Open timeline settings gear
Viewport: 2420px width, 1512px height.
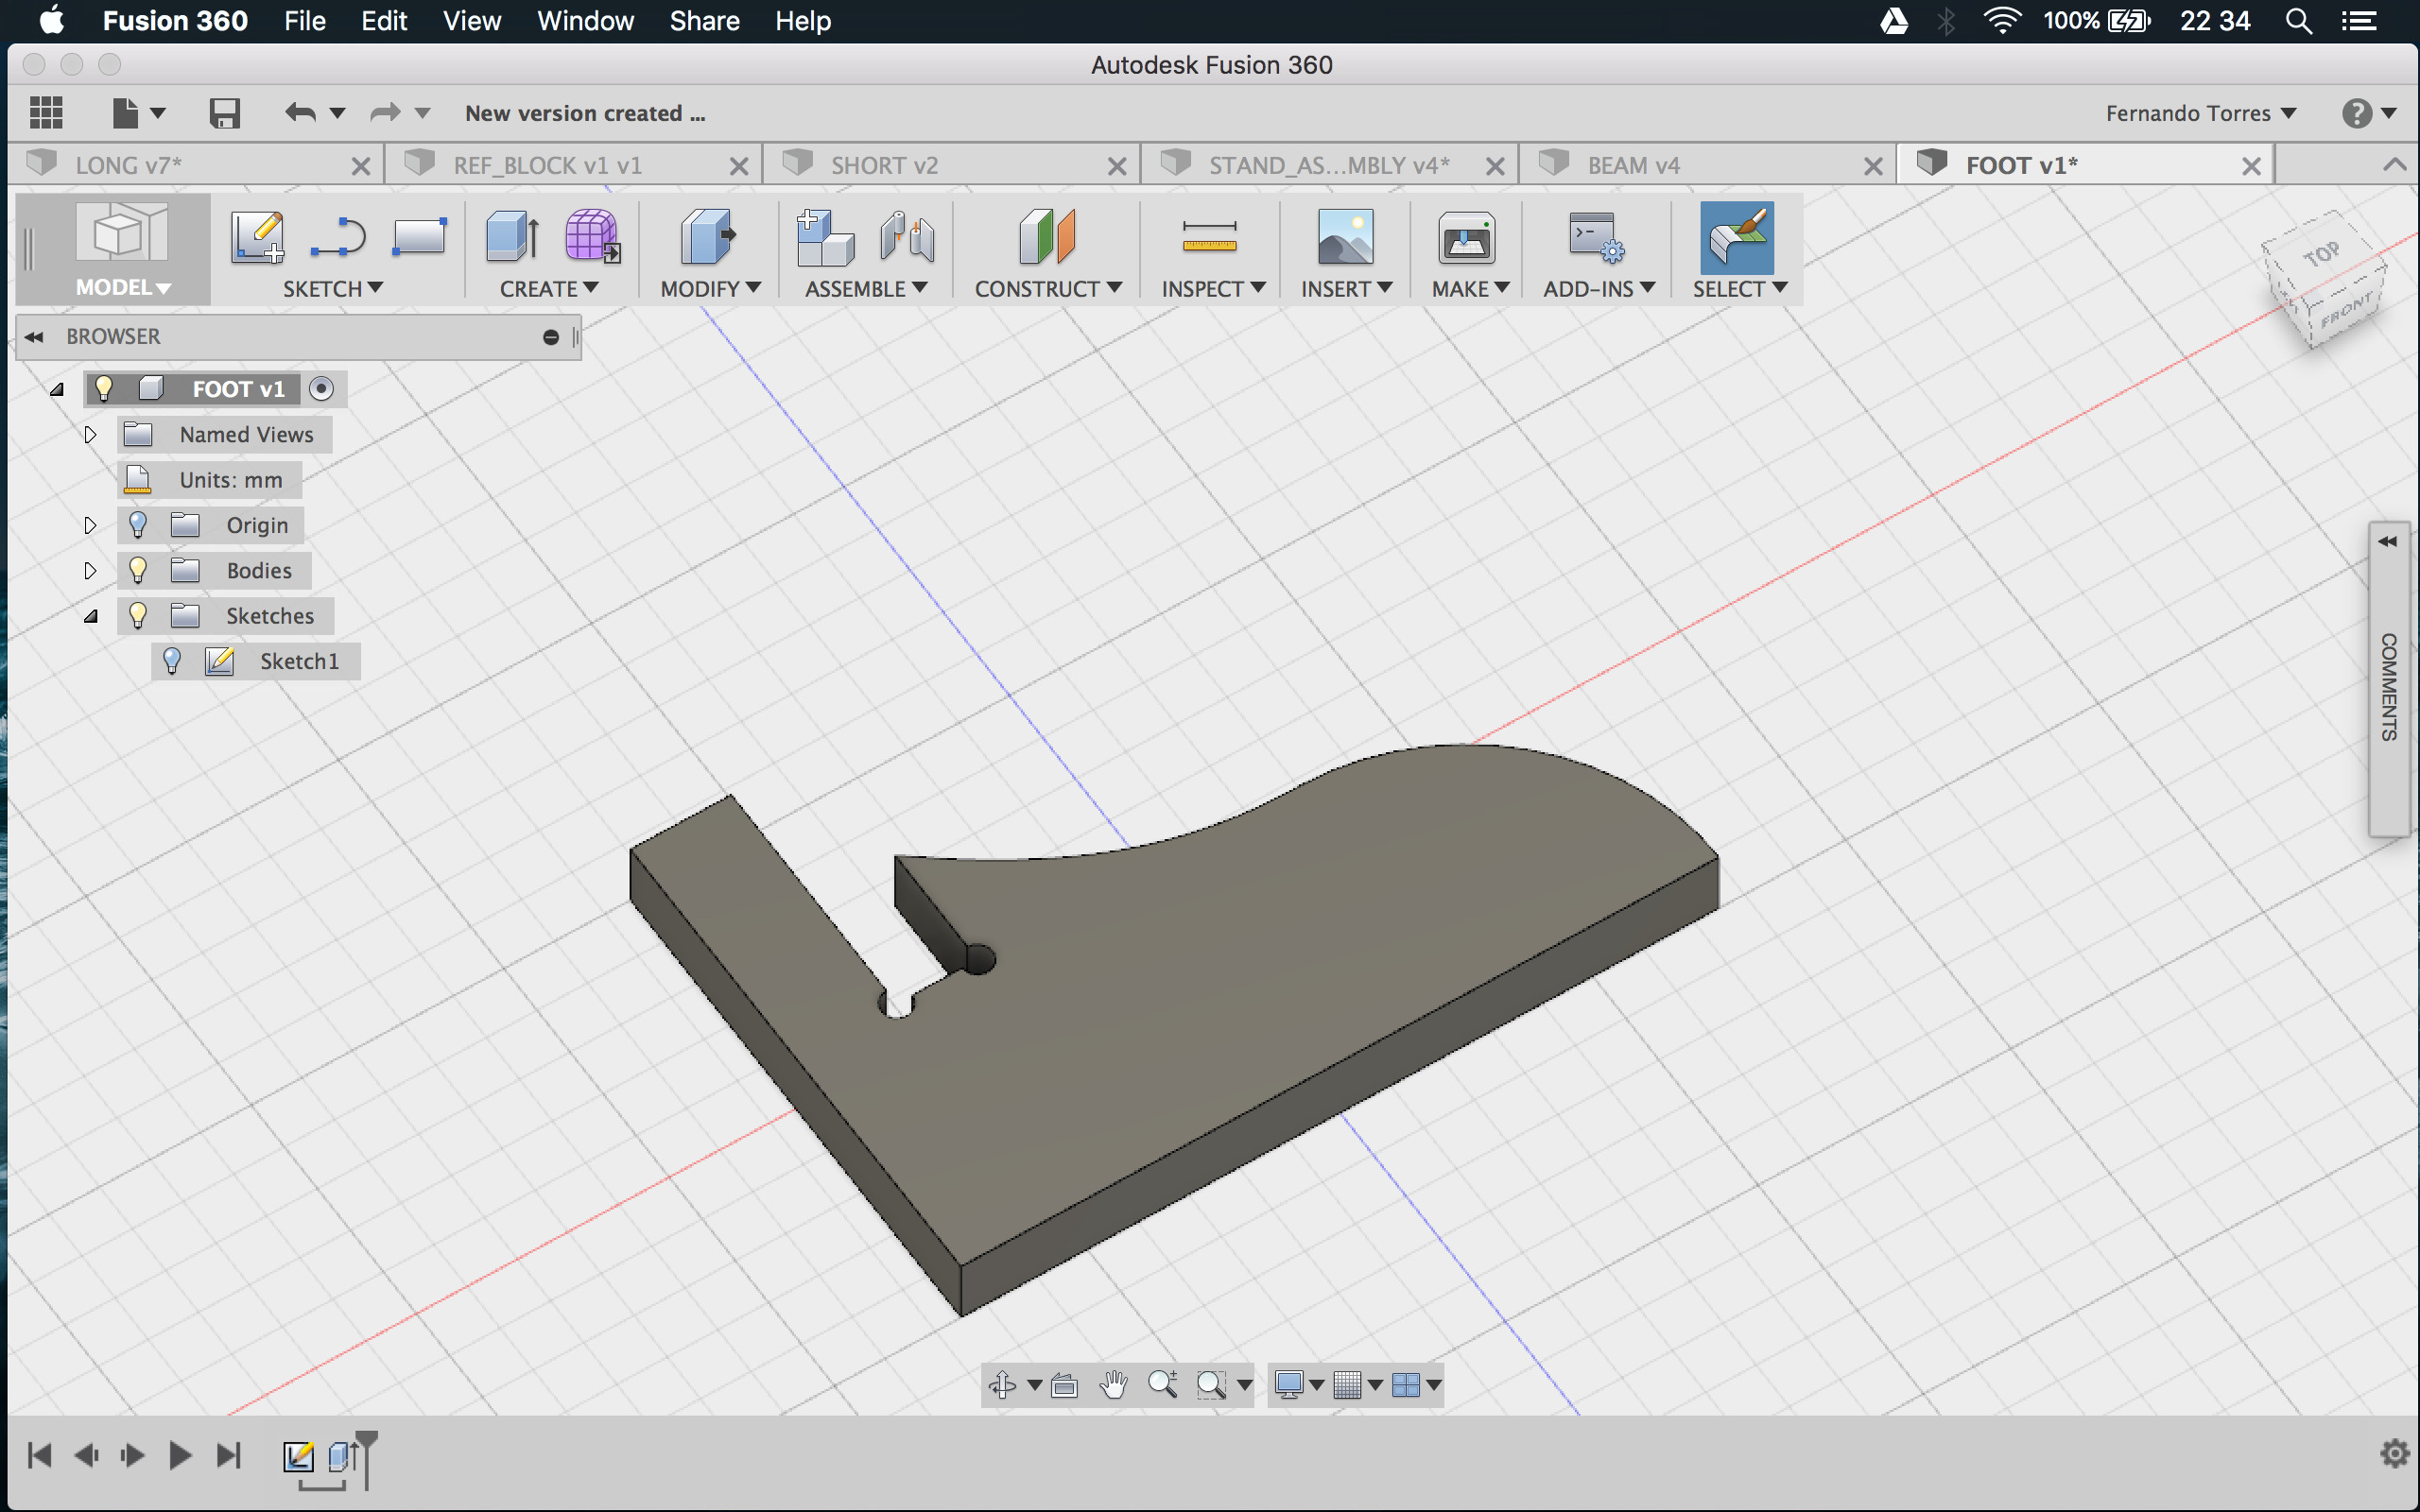[2394, 1453]
